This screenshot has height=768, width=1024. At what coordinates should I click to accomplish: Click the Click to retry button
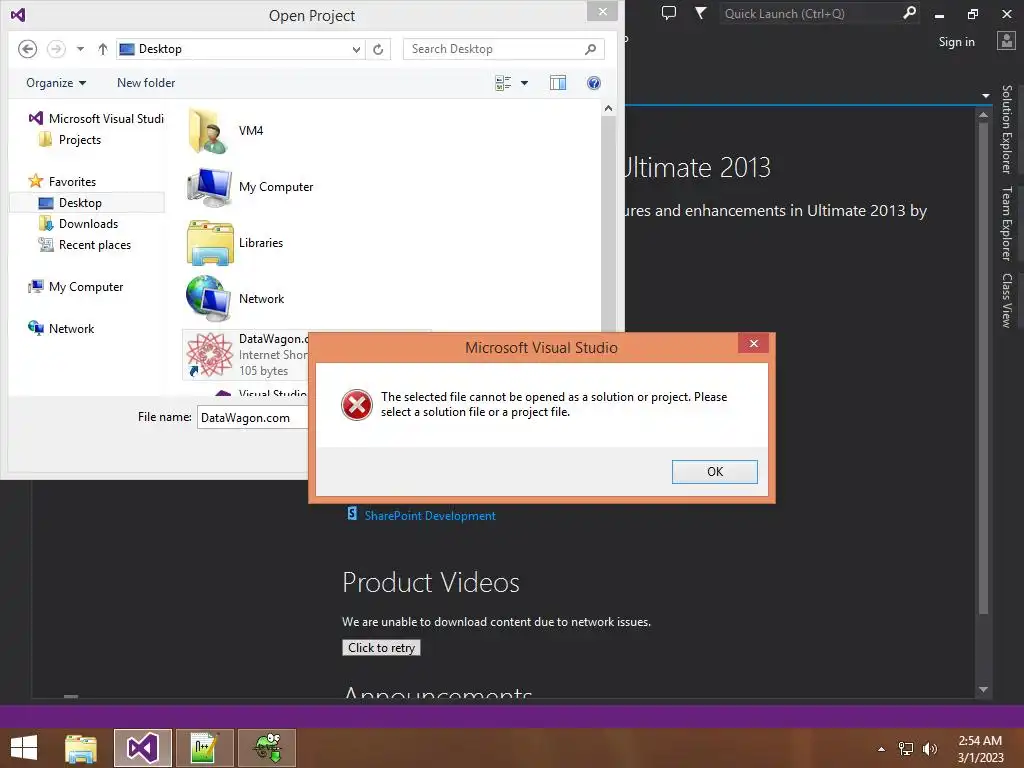coord(381,648)
